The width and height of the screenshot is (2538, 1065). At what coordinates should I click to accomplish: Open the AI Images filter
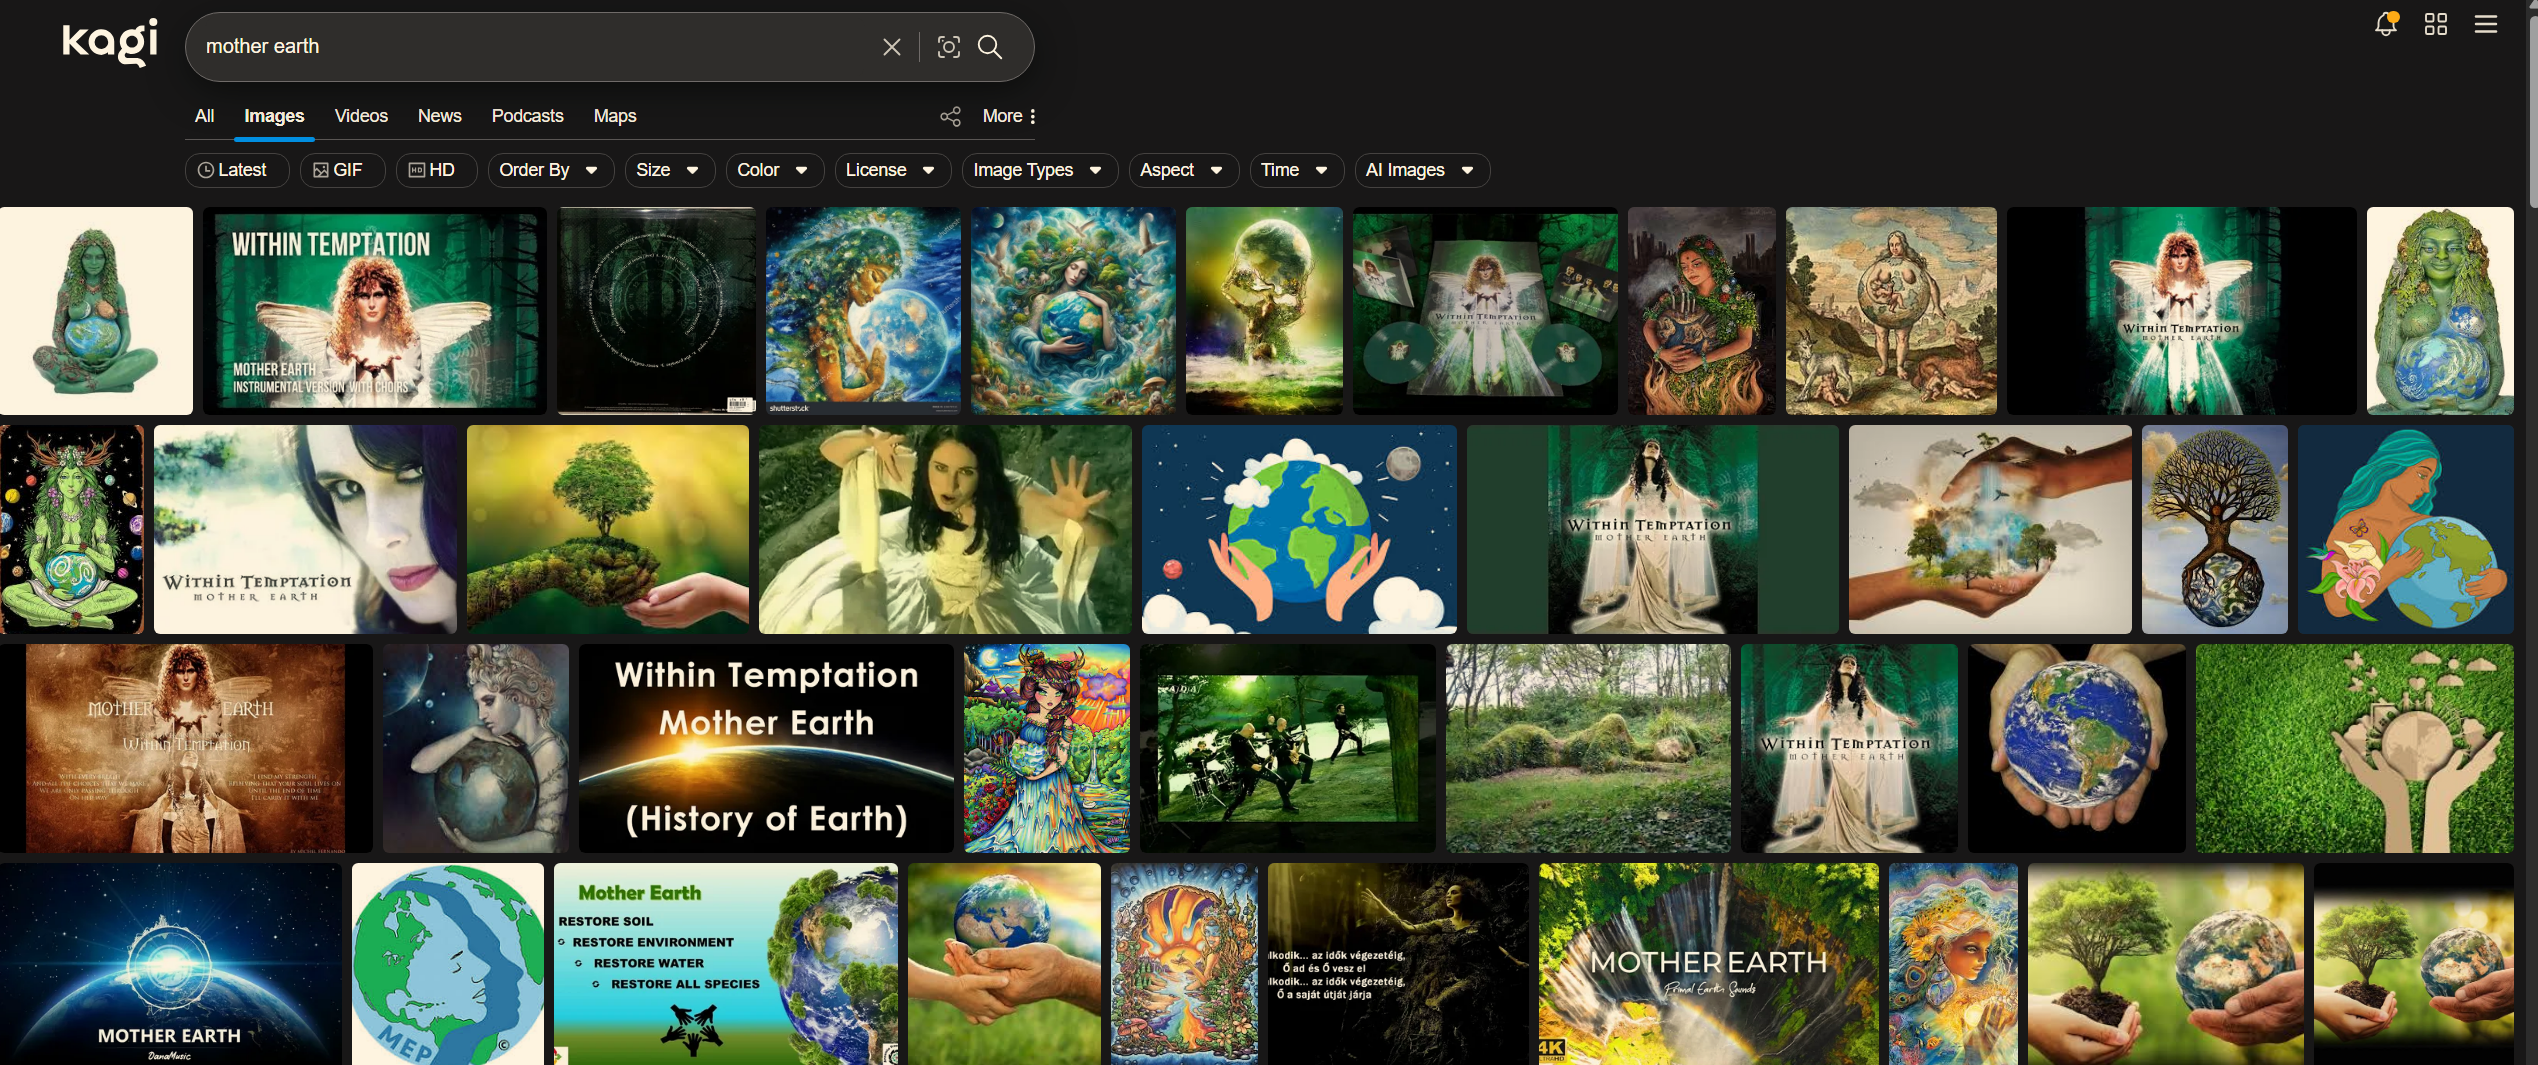(x=1420, y=170)
